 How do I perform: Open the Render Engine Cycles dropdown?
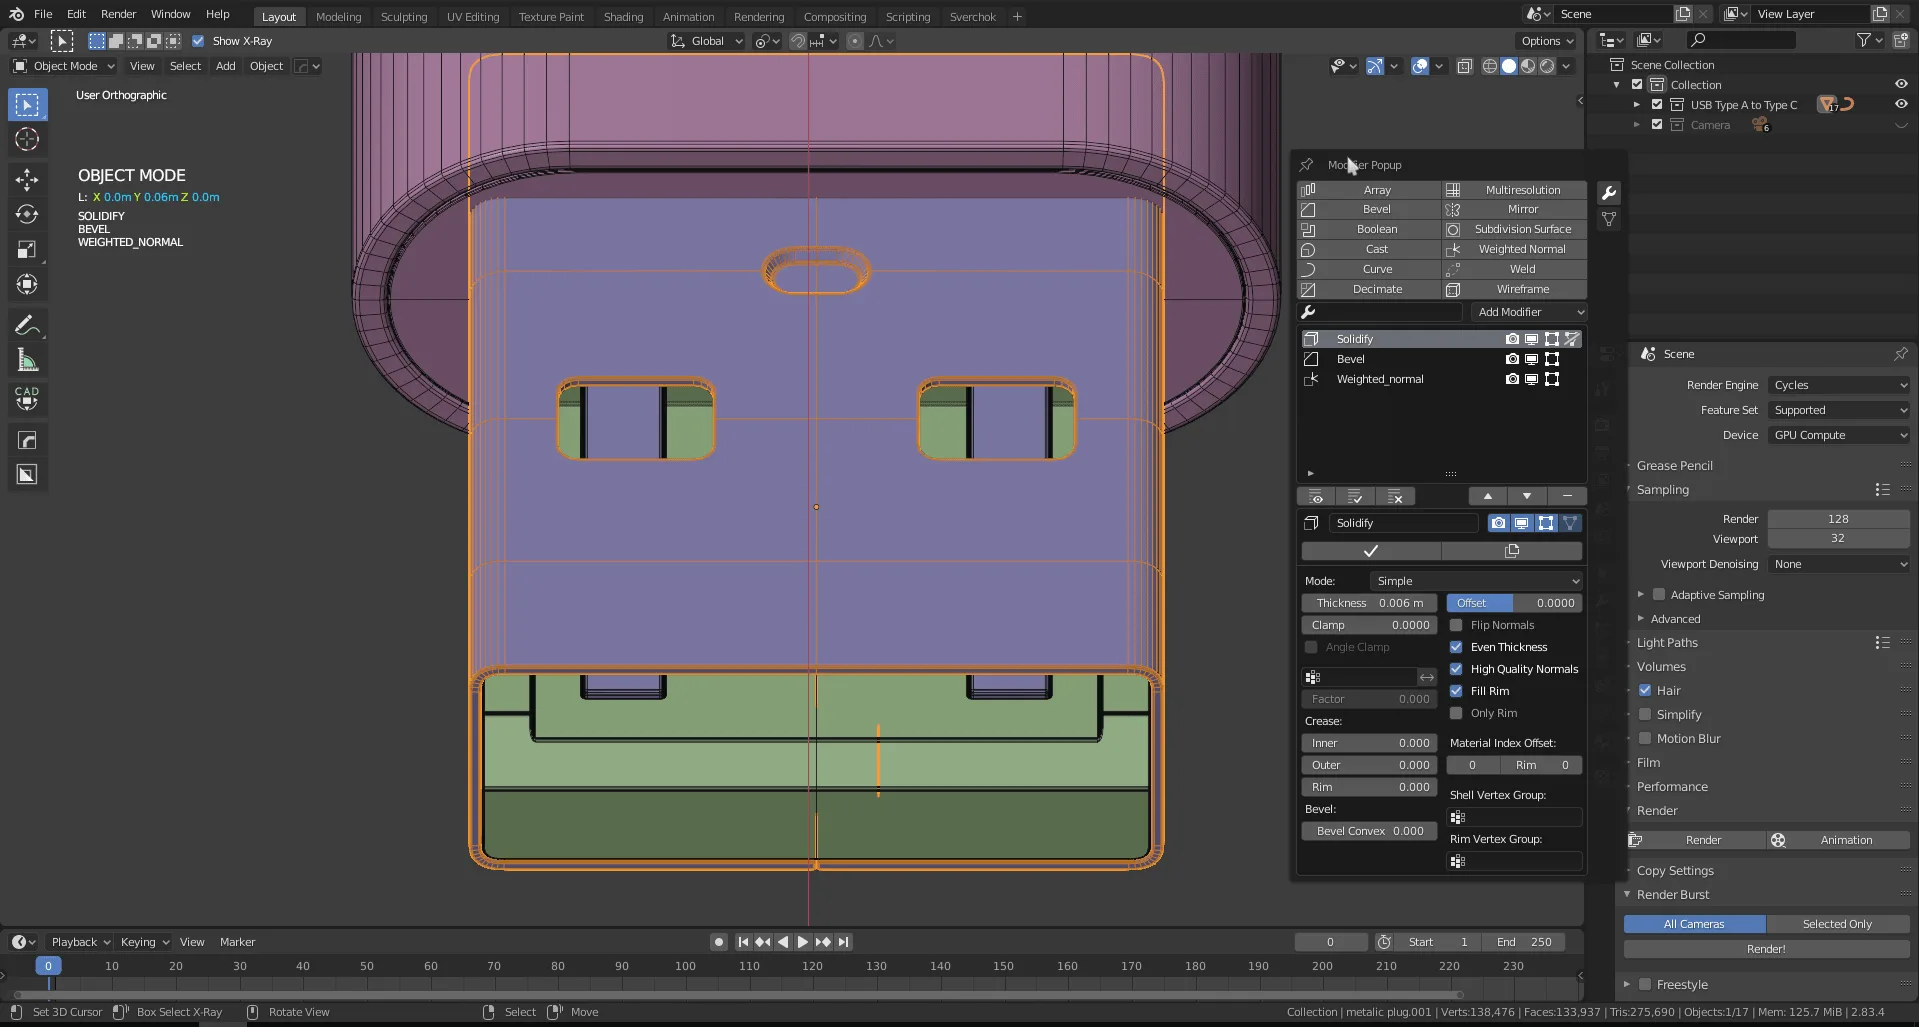pos(1839,385)
